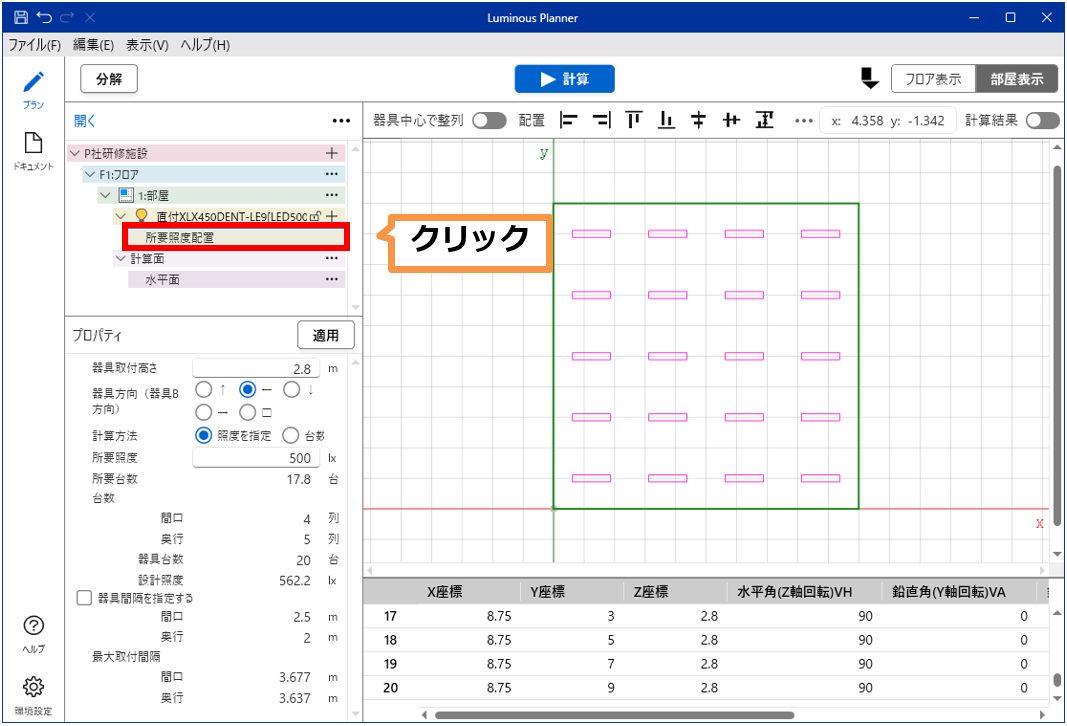Collapse the 計算面 tree node
The image size is (1067, 726).
pos(121,258)
